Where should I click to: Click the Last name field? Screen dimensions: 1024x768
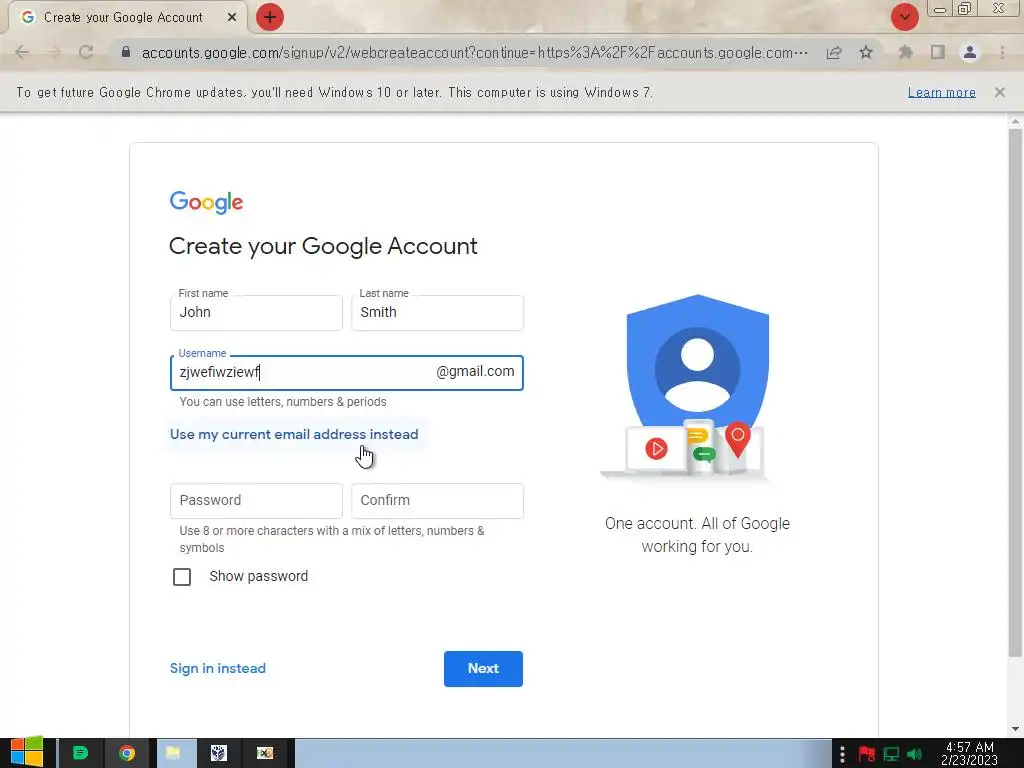pyautogui.click(x=438, y=313)
